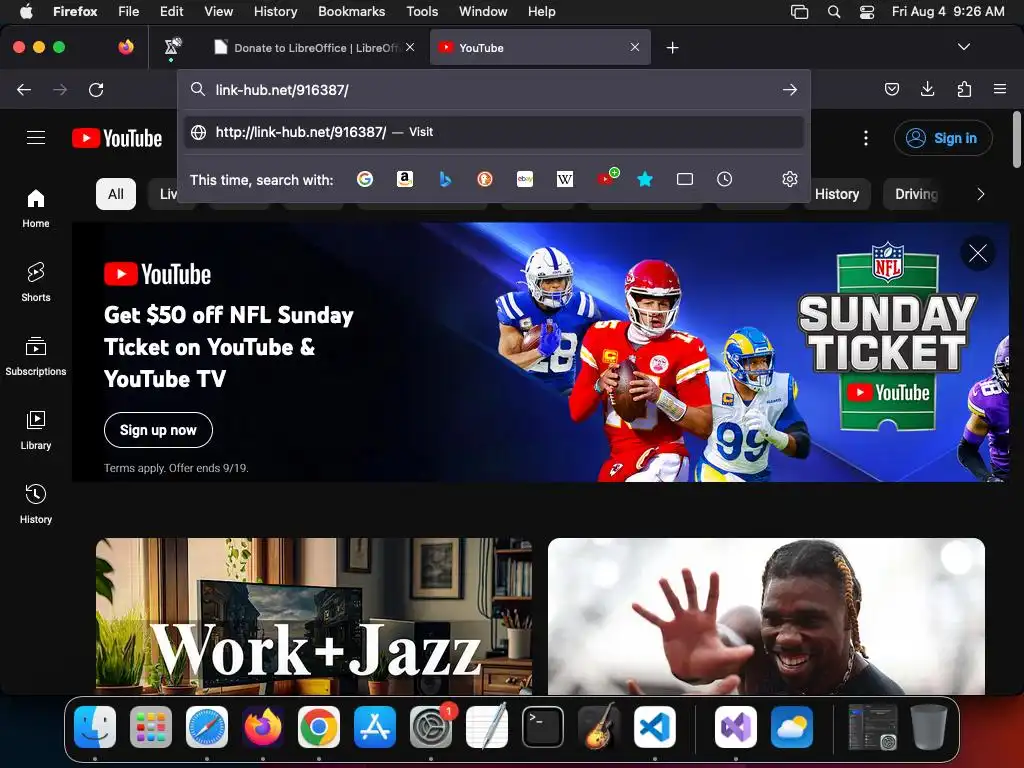The width and height of the screenshot is (1024, 768).
Task: Open Shorts in YouTube sidebar
Action: (x=36, y=282)
